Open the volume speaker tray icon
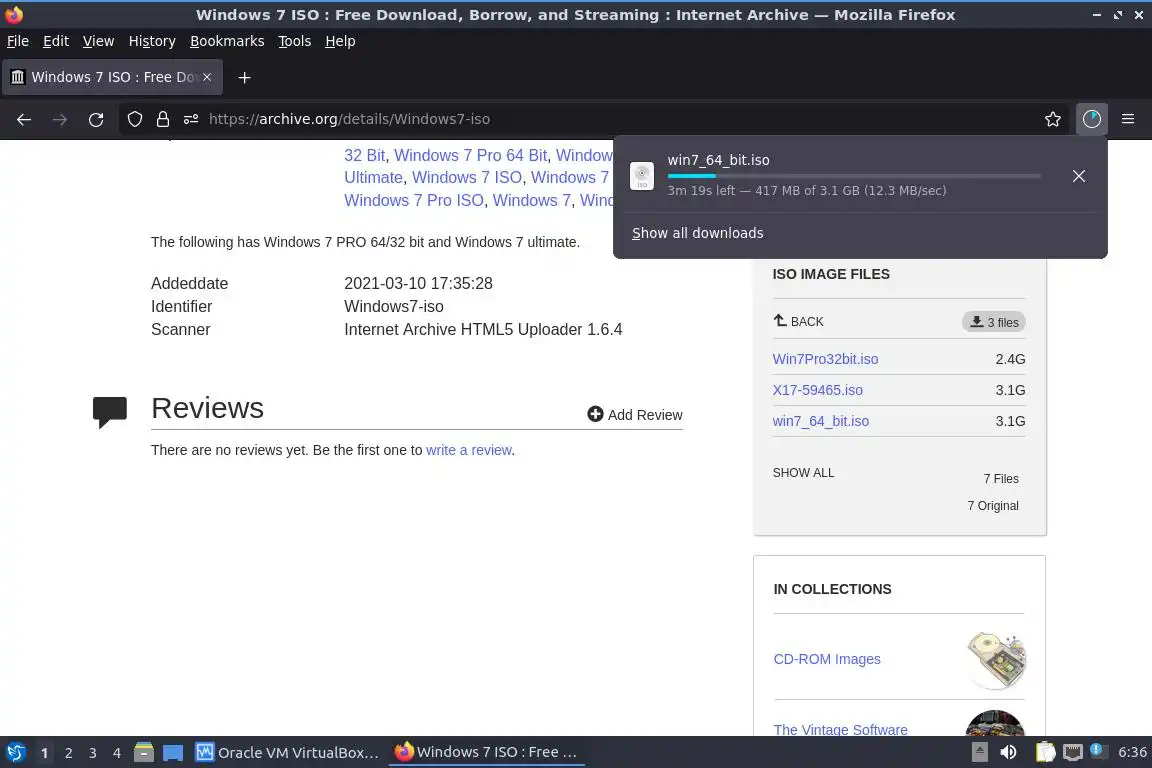This screenshot has height=768, width=1152. pyautogui.click(x=1009, y=753)
